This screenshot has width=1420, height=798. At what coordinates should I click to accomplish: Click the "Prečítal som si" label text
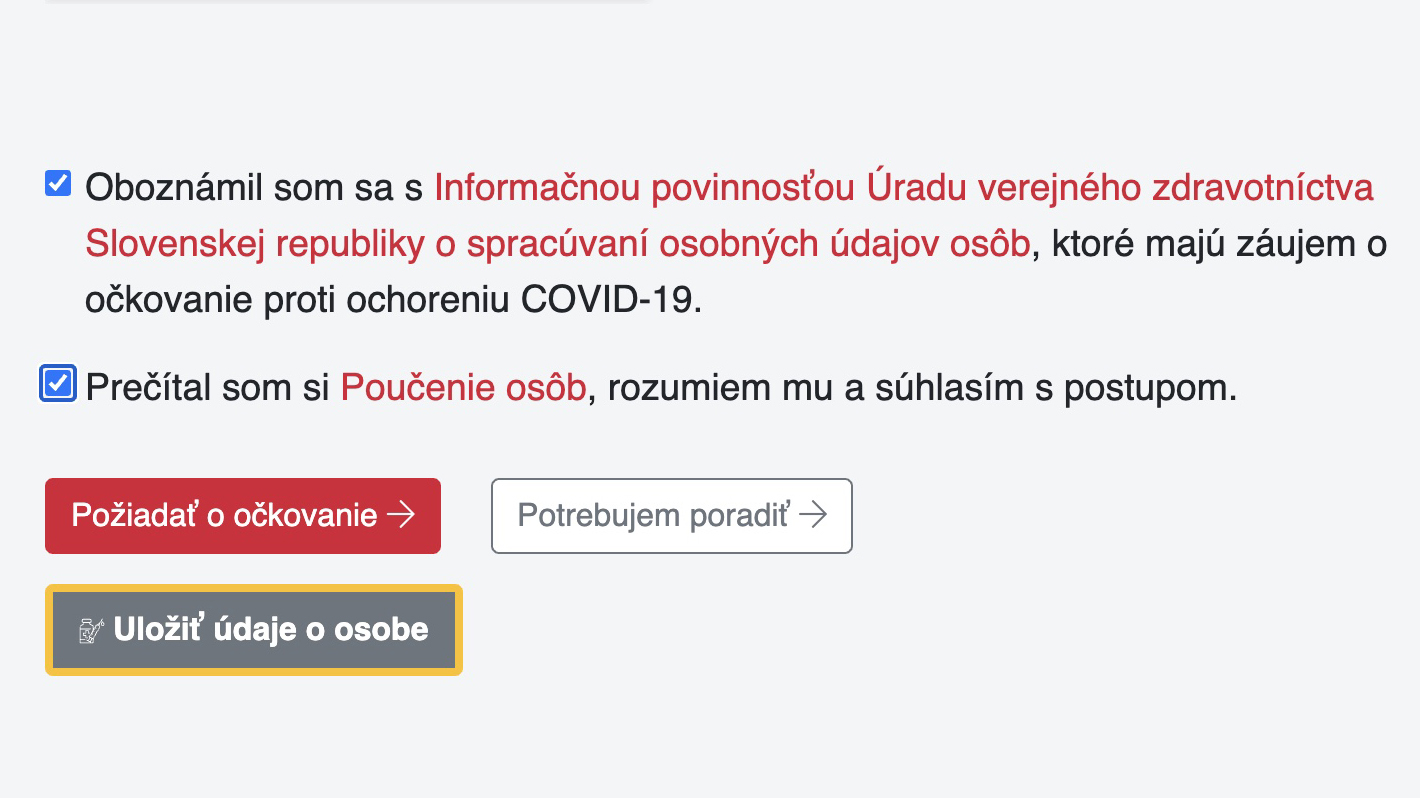tap(208, 388)
